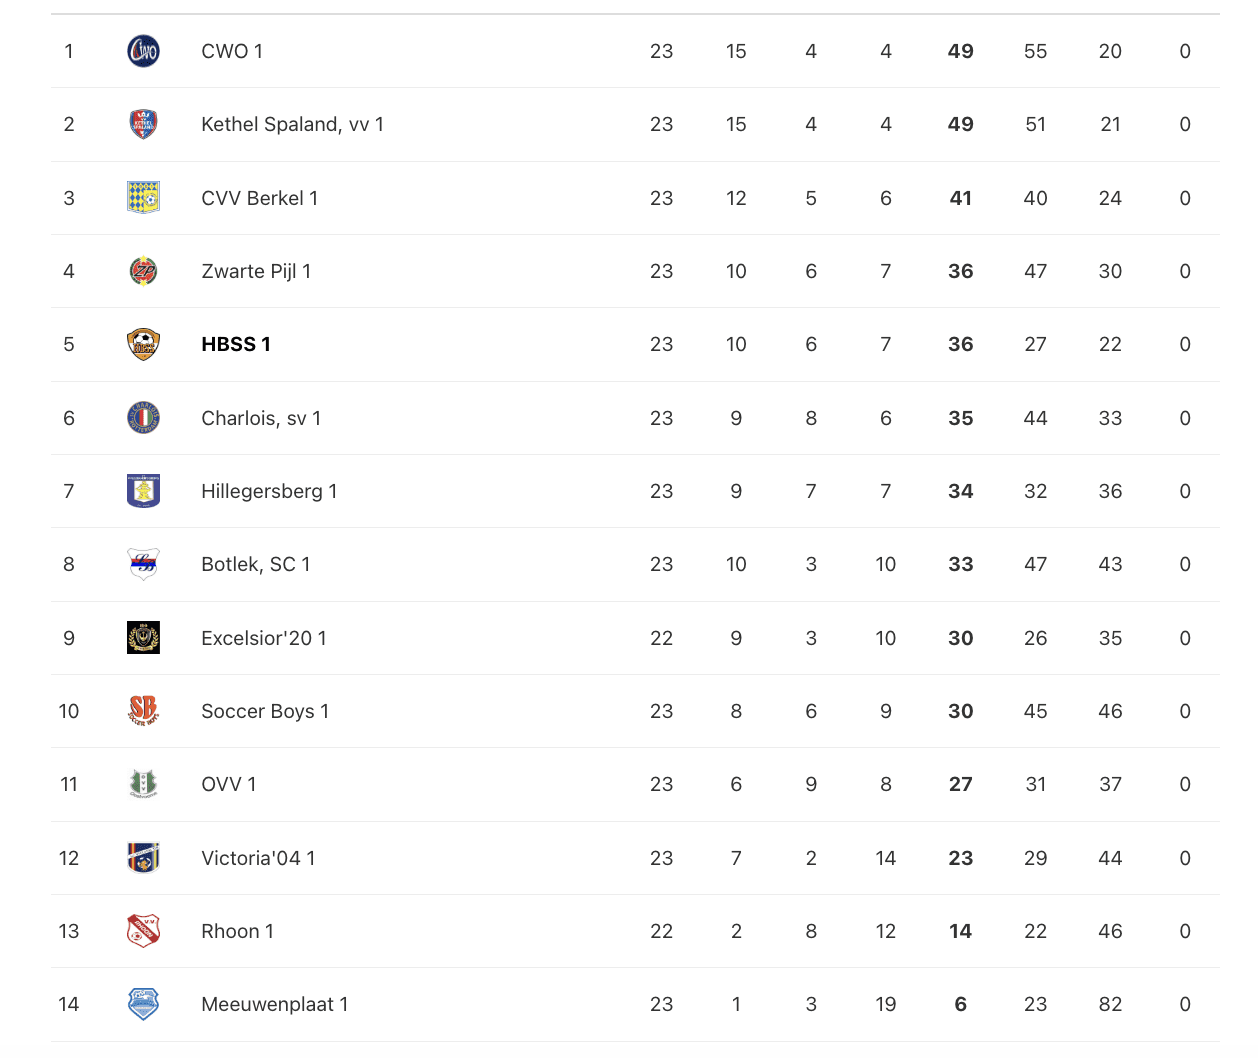Open the Kethel Spaland, vv 1 team
The width and height of the screenshot is (1258, 1058).
coord(292,124)
